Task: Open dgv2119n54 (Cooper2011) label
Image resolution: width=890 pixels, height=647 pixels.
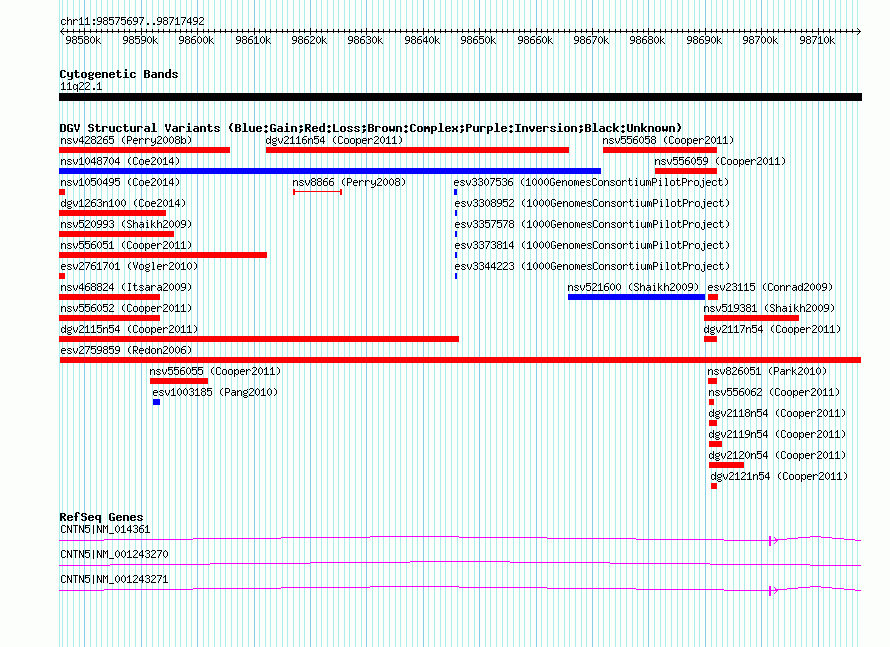Action: (x=777, y=434)
